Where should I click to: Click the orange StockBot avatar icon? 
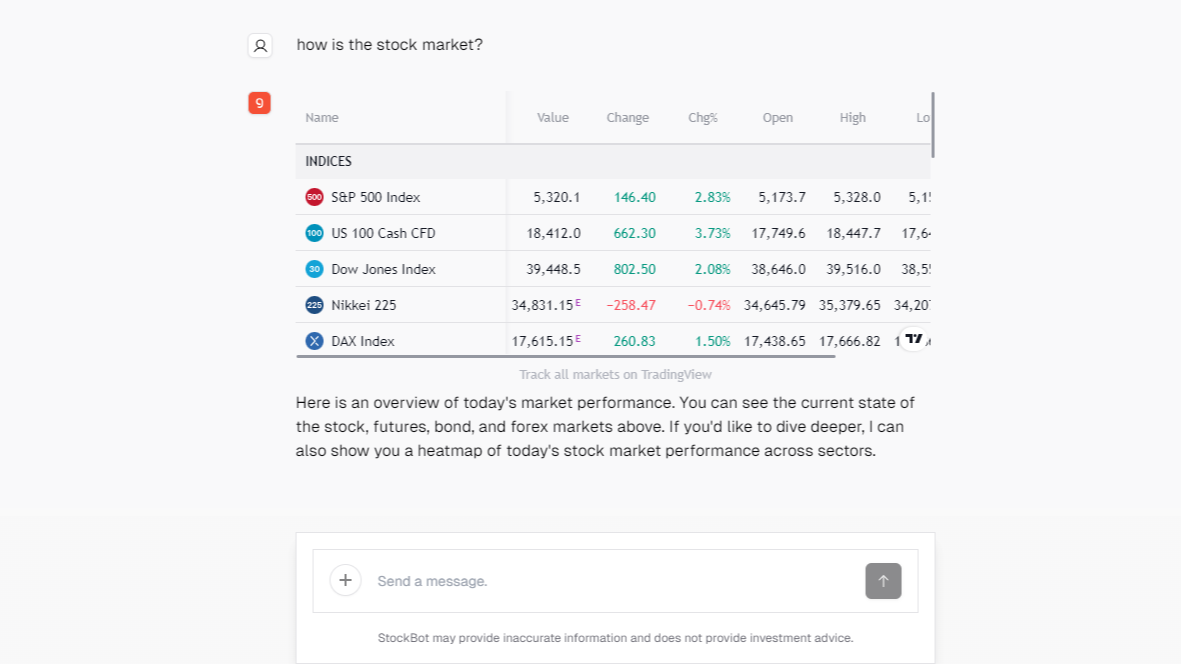click(x=259, y=103)
